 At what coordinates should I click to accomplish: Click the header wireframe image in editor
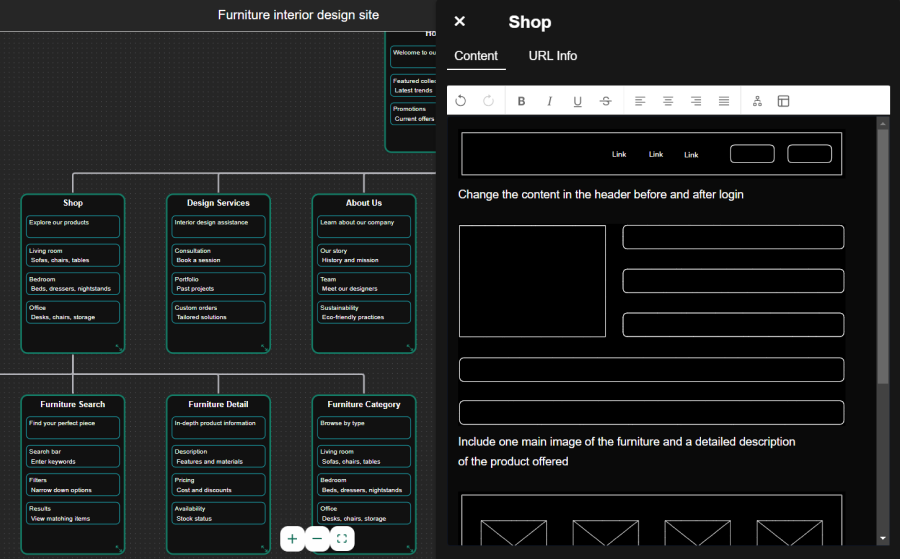[651, 154]
